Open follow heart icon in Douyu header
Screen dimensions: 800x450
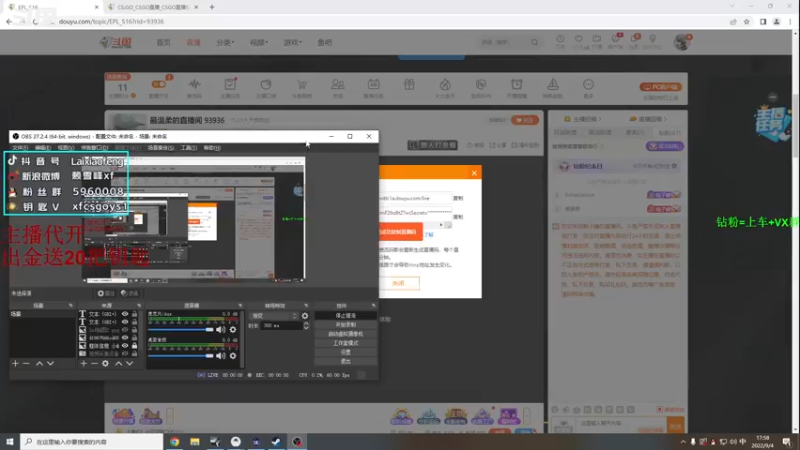(x=579, y=41)
